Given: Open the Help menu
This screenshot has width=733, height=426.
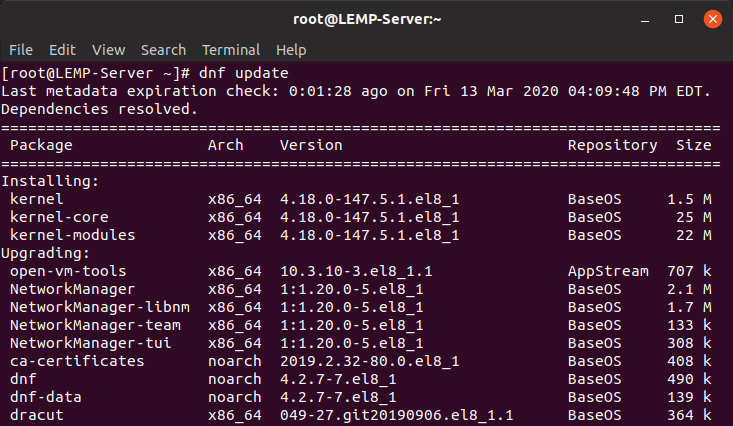Looking at the screenshot, I should tap(291, 50).
